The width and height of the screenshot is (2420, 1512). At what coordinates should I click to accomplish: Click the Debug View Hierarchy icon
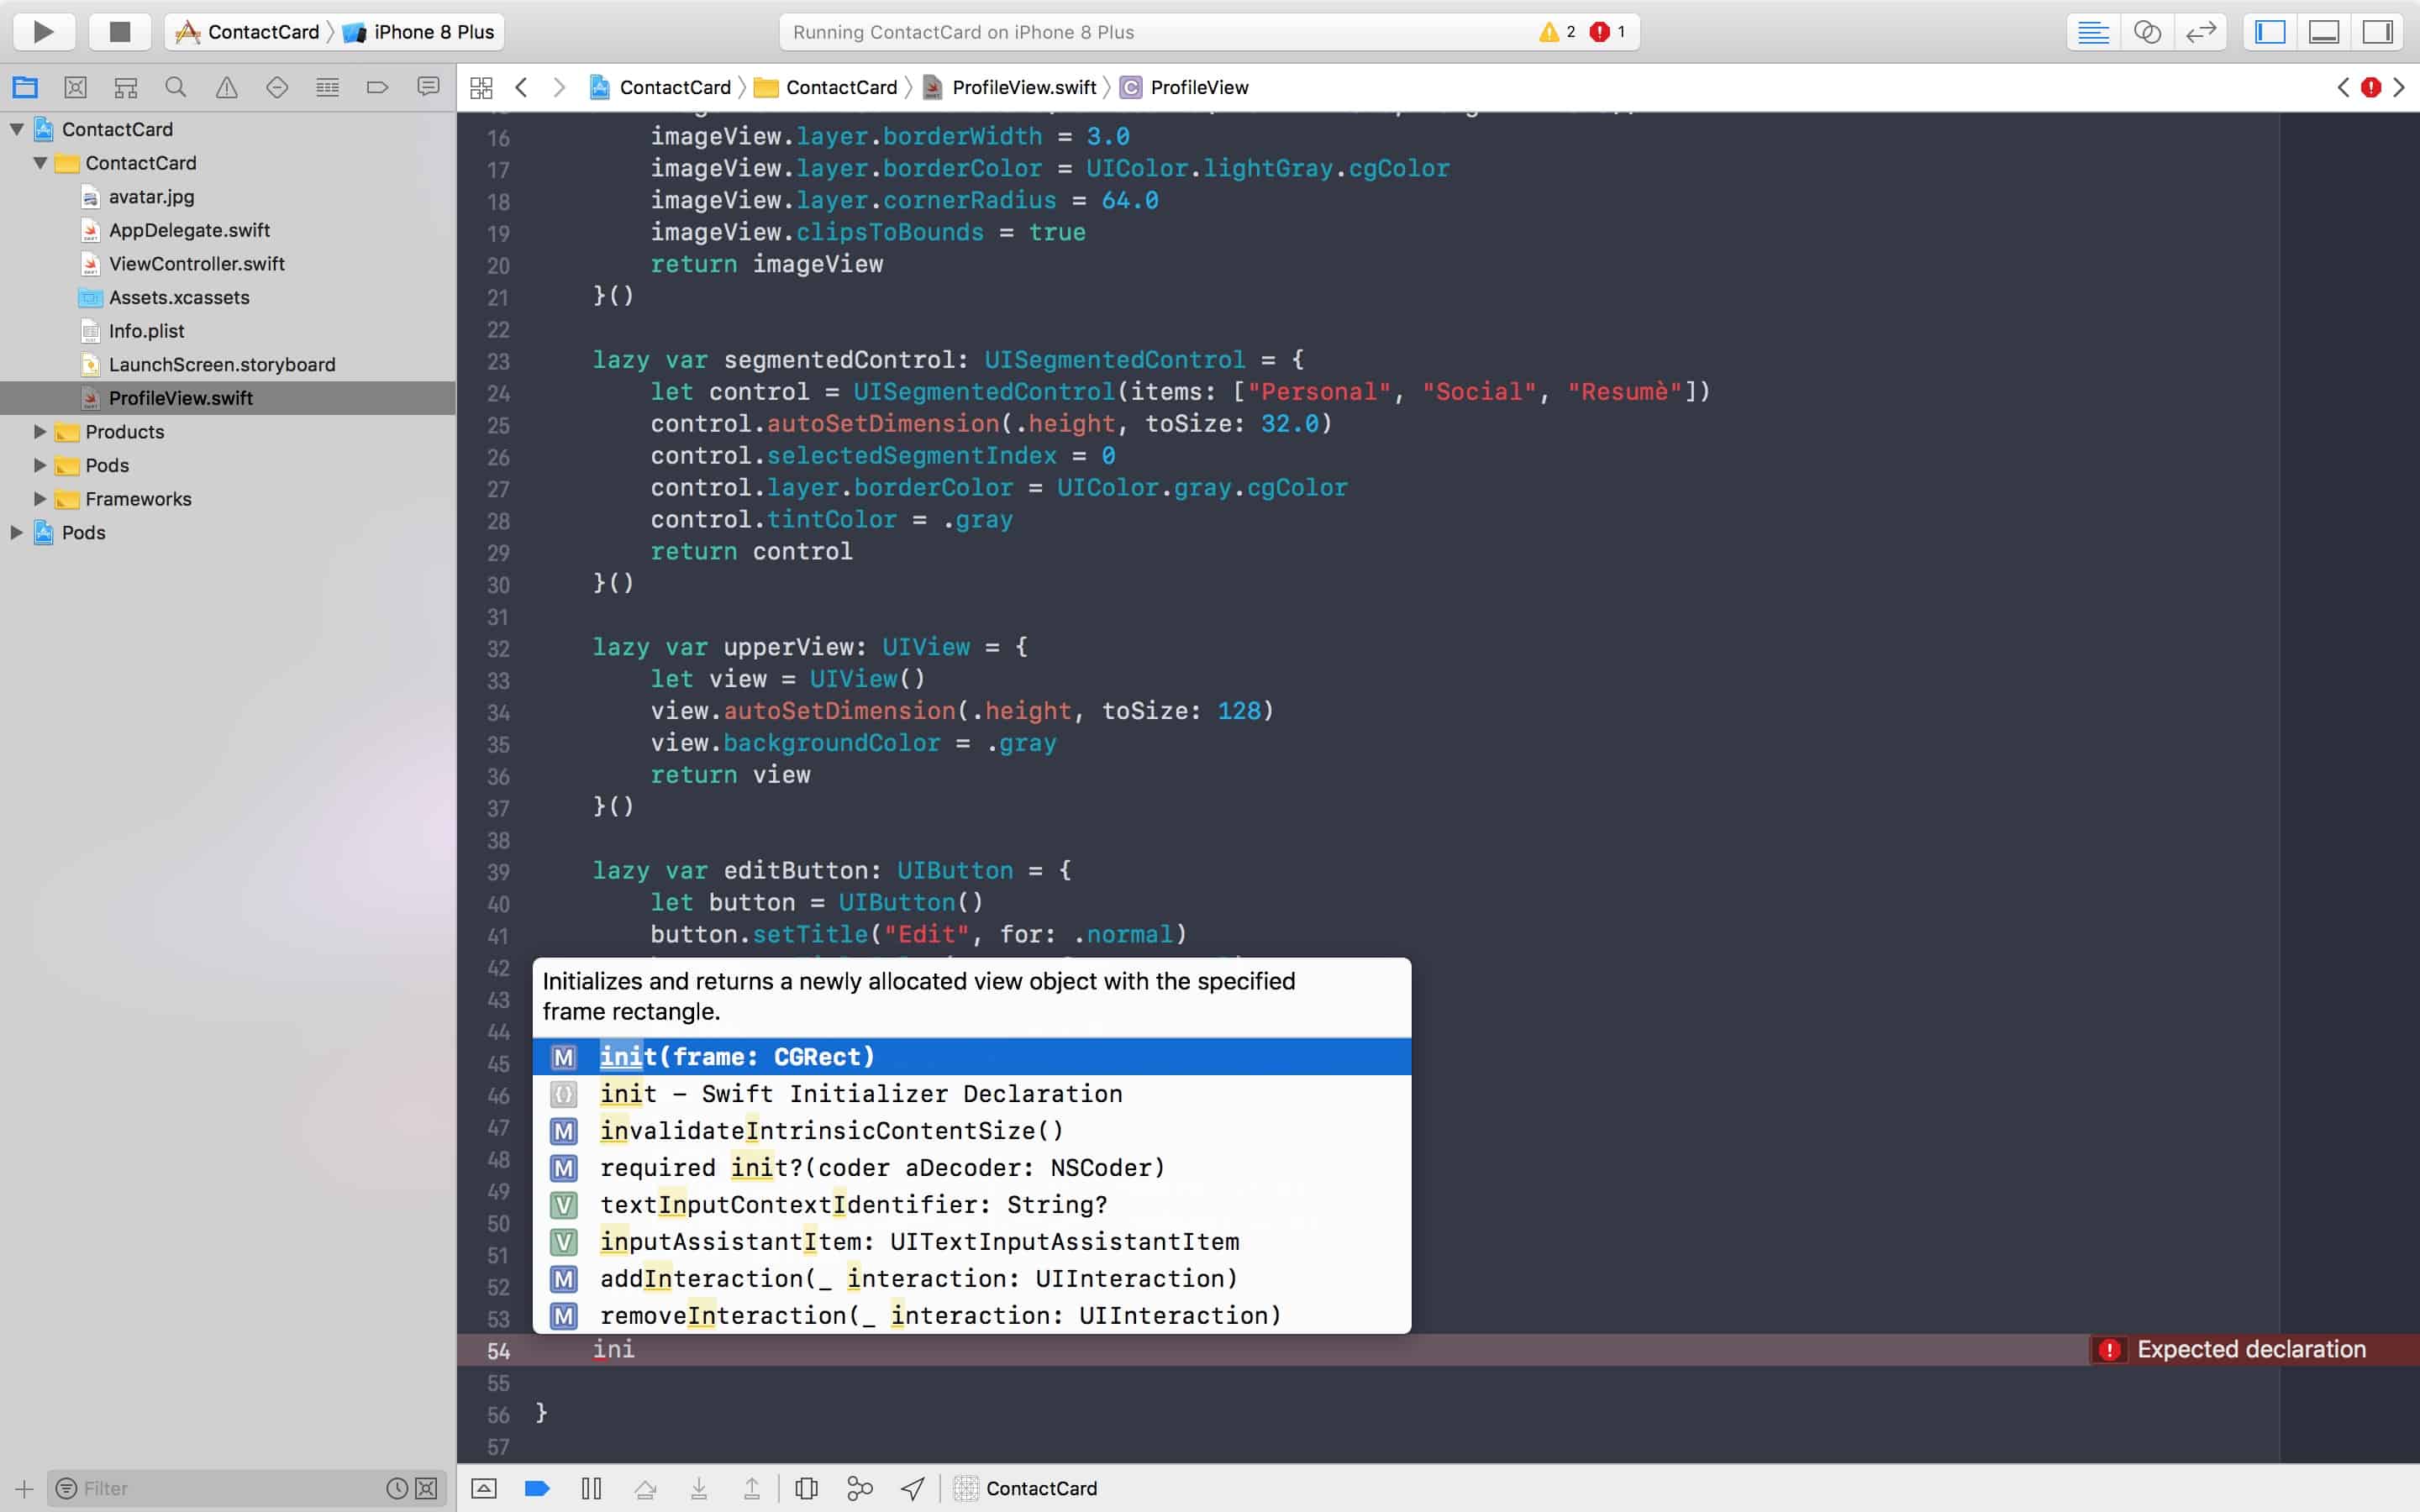click(x=806, y=1488)
